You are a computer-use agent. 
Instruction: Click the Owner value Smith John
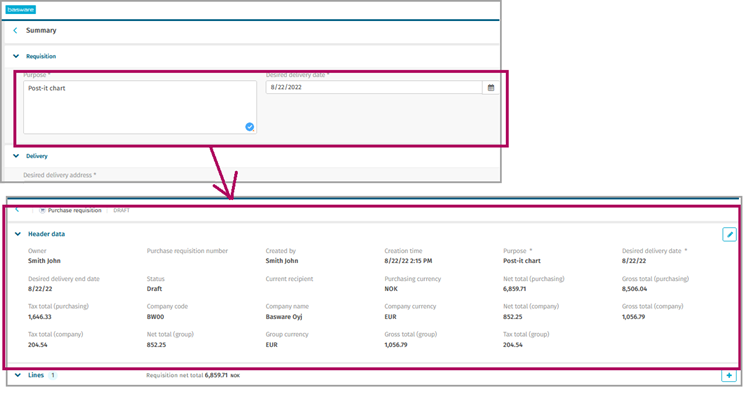tap(44, 261)
